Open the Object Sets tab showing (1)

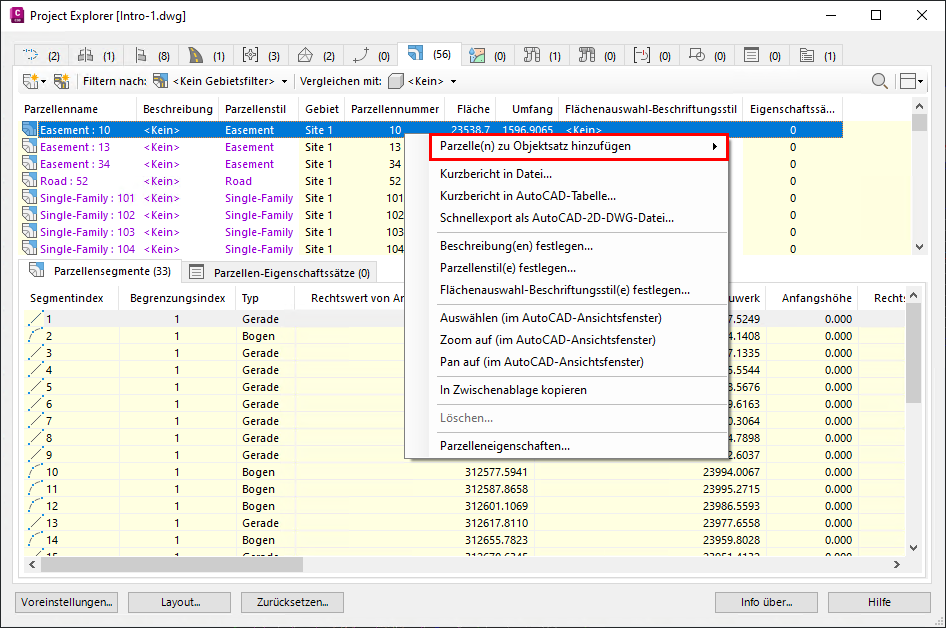[x=817, y=56]
